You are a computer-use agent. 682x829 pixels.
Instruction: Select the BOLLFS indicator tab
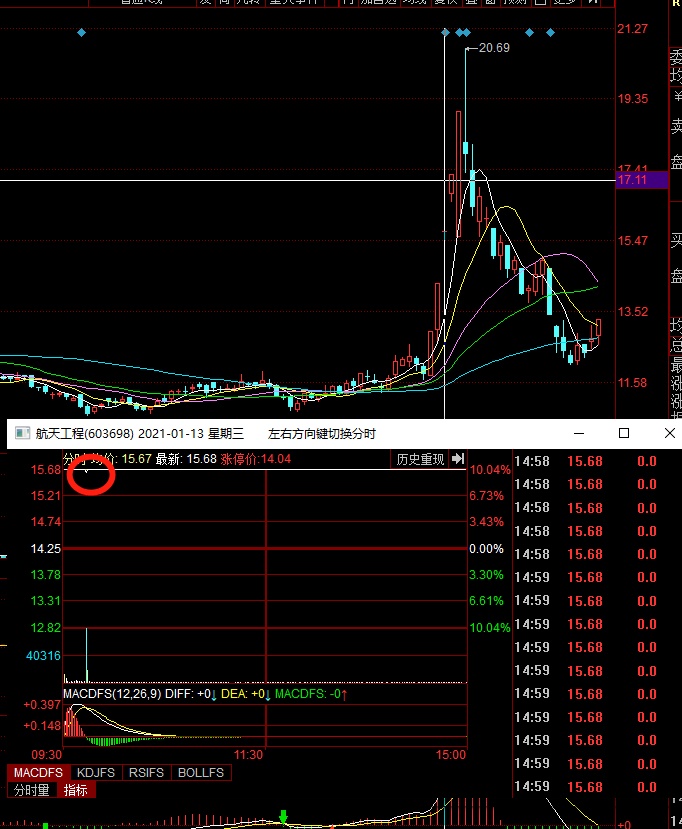point(201,772)
